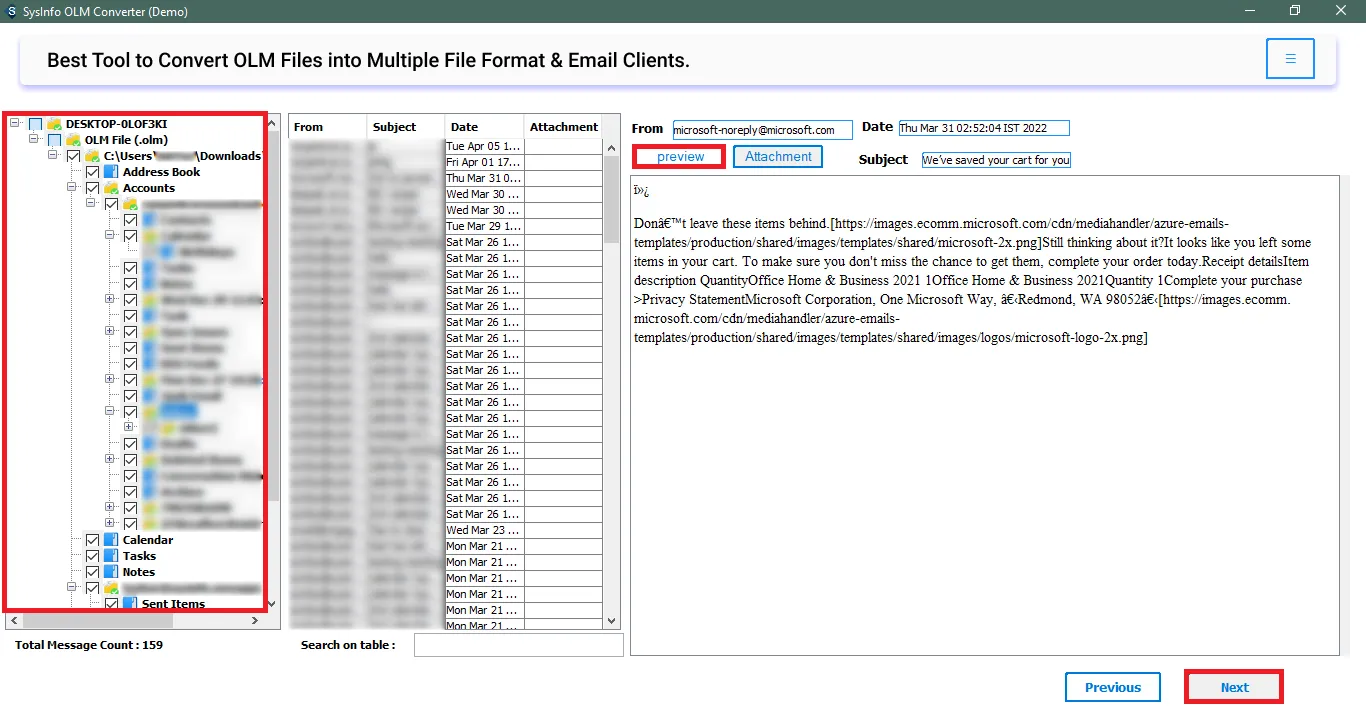Click the Tasks item icon in tree

(111, 556)
